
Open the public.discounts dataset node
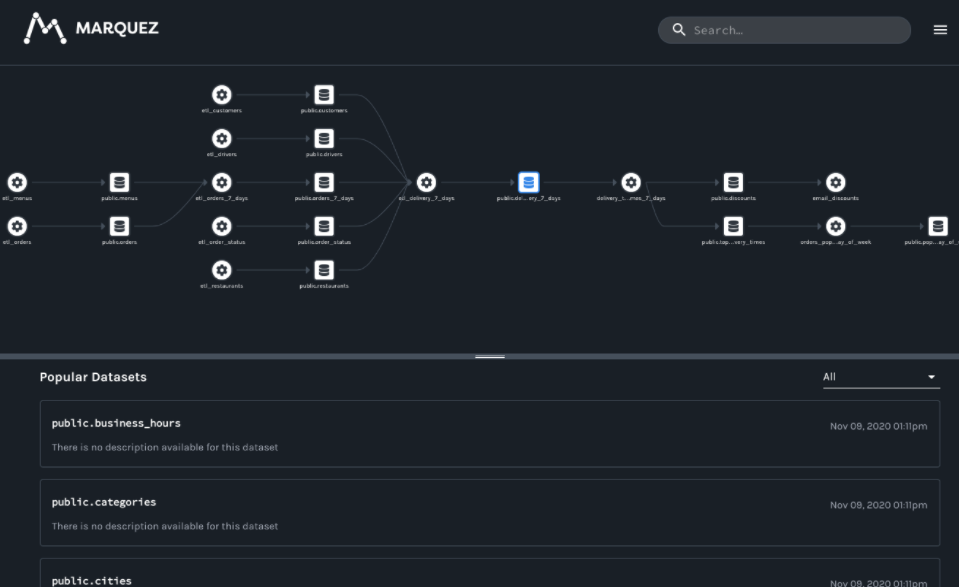[x=733, y=182]
